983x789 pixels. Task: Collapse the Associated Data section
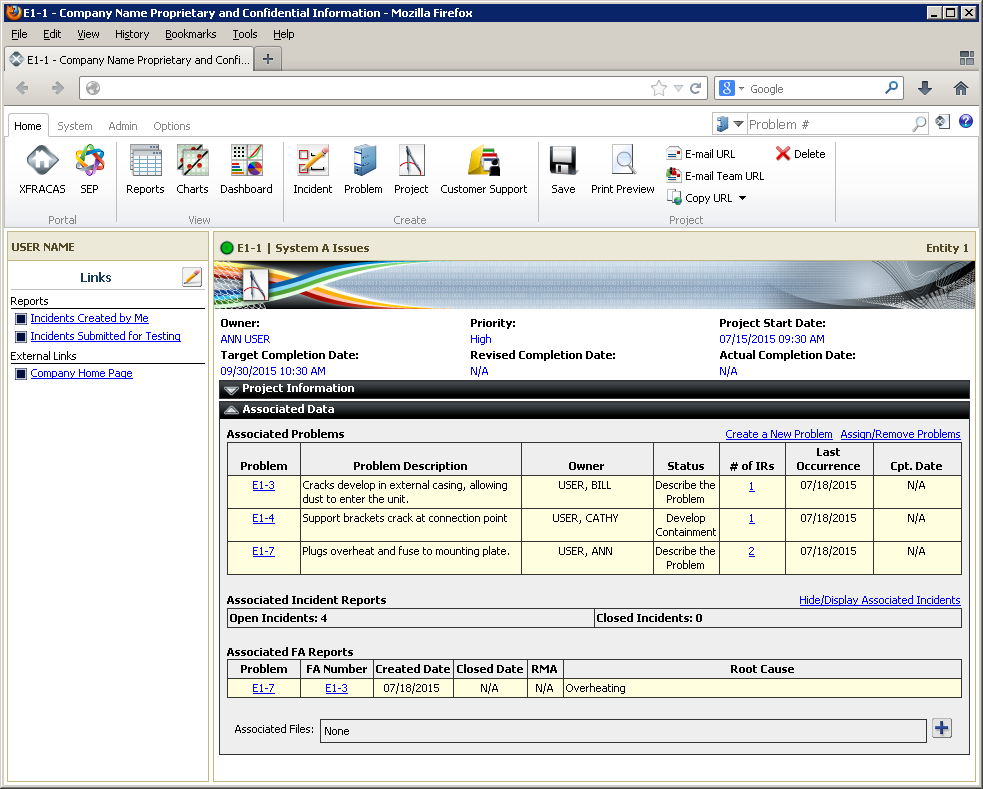pos(232,410)
